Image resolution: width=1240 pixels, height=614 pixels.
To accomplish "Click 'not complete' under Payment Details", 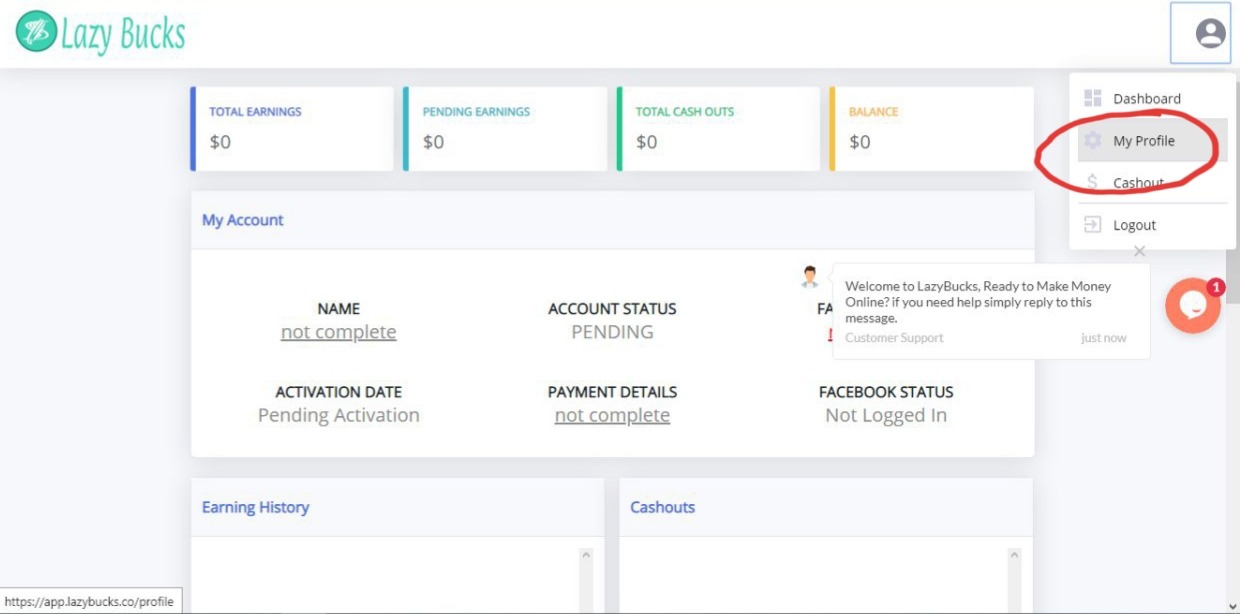I will (612, 415).
